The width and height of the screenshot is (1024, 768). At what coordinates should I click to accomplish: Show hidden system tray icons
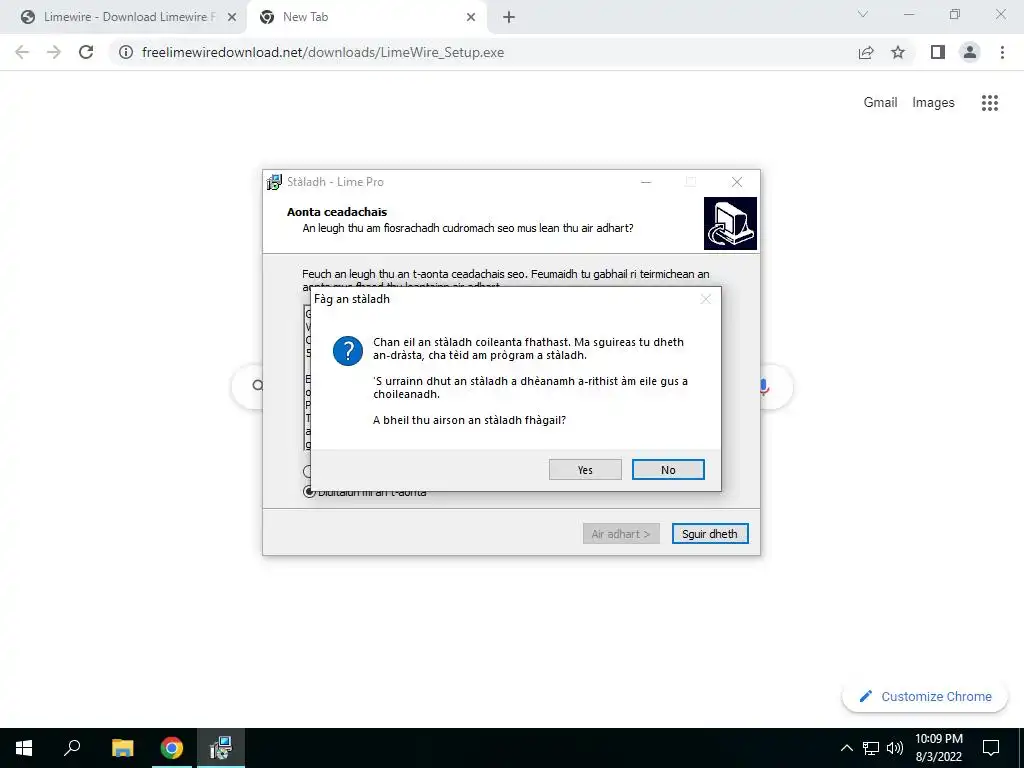click(846, 748)
